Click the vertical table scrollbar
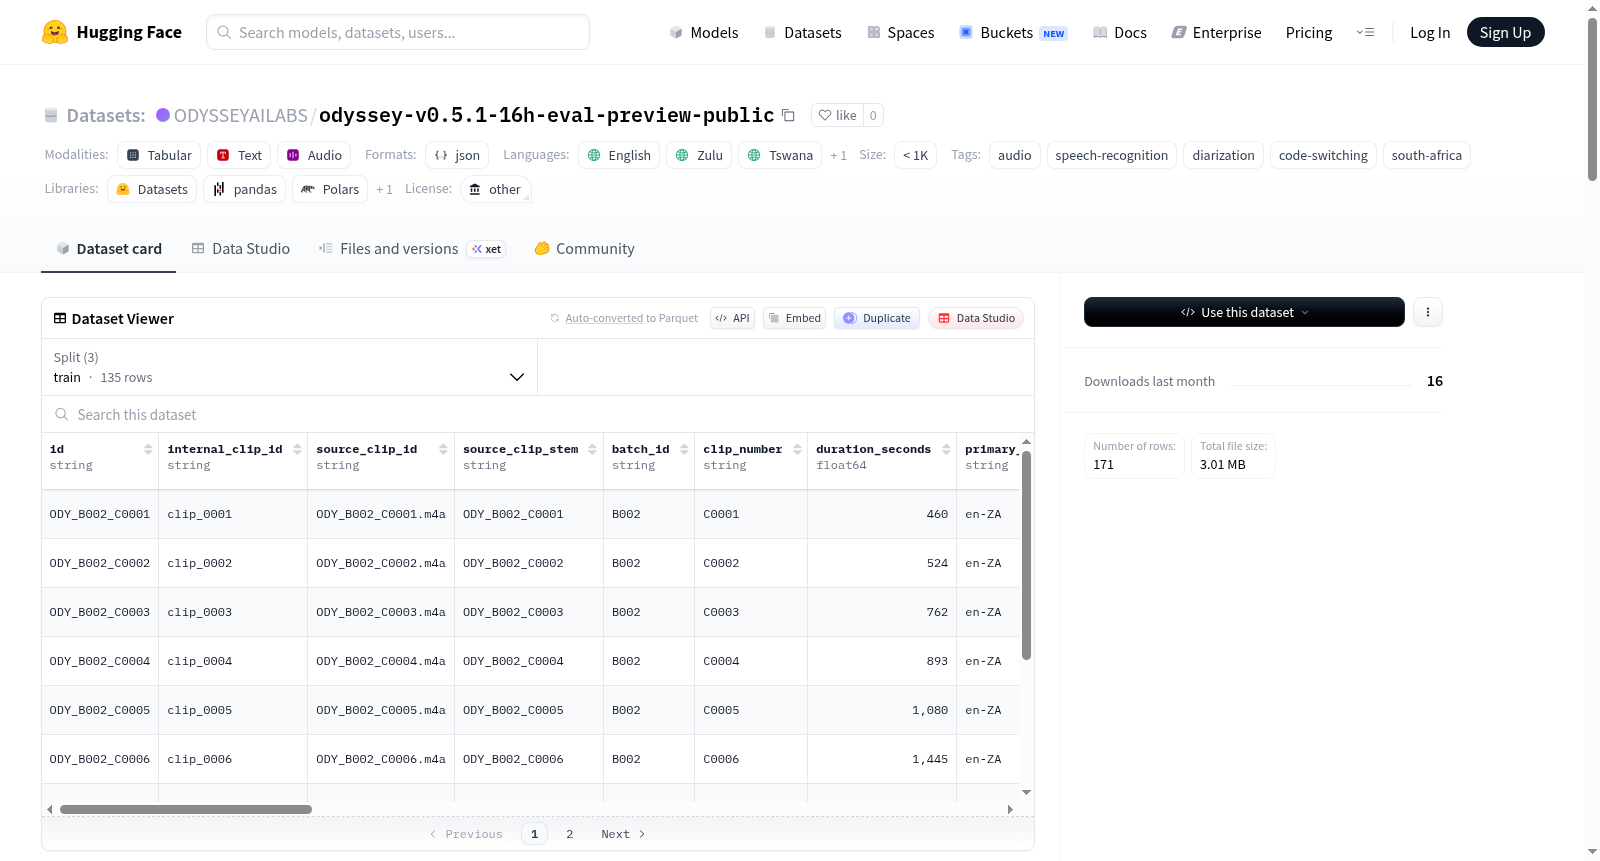The width and height of the screenshot is (1600, 861). tap(1026, 555)
